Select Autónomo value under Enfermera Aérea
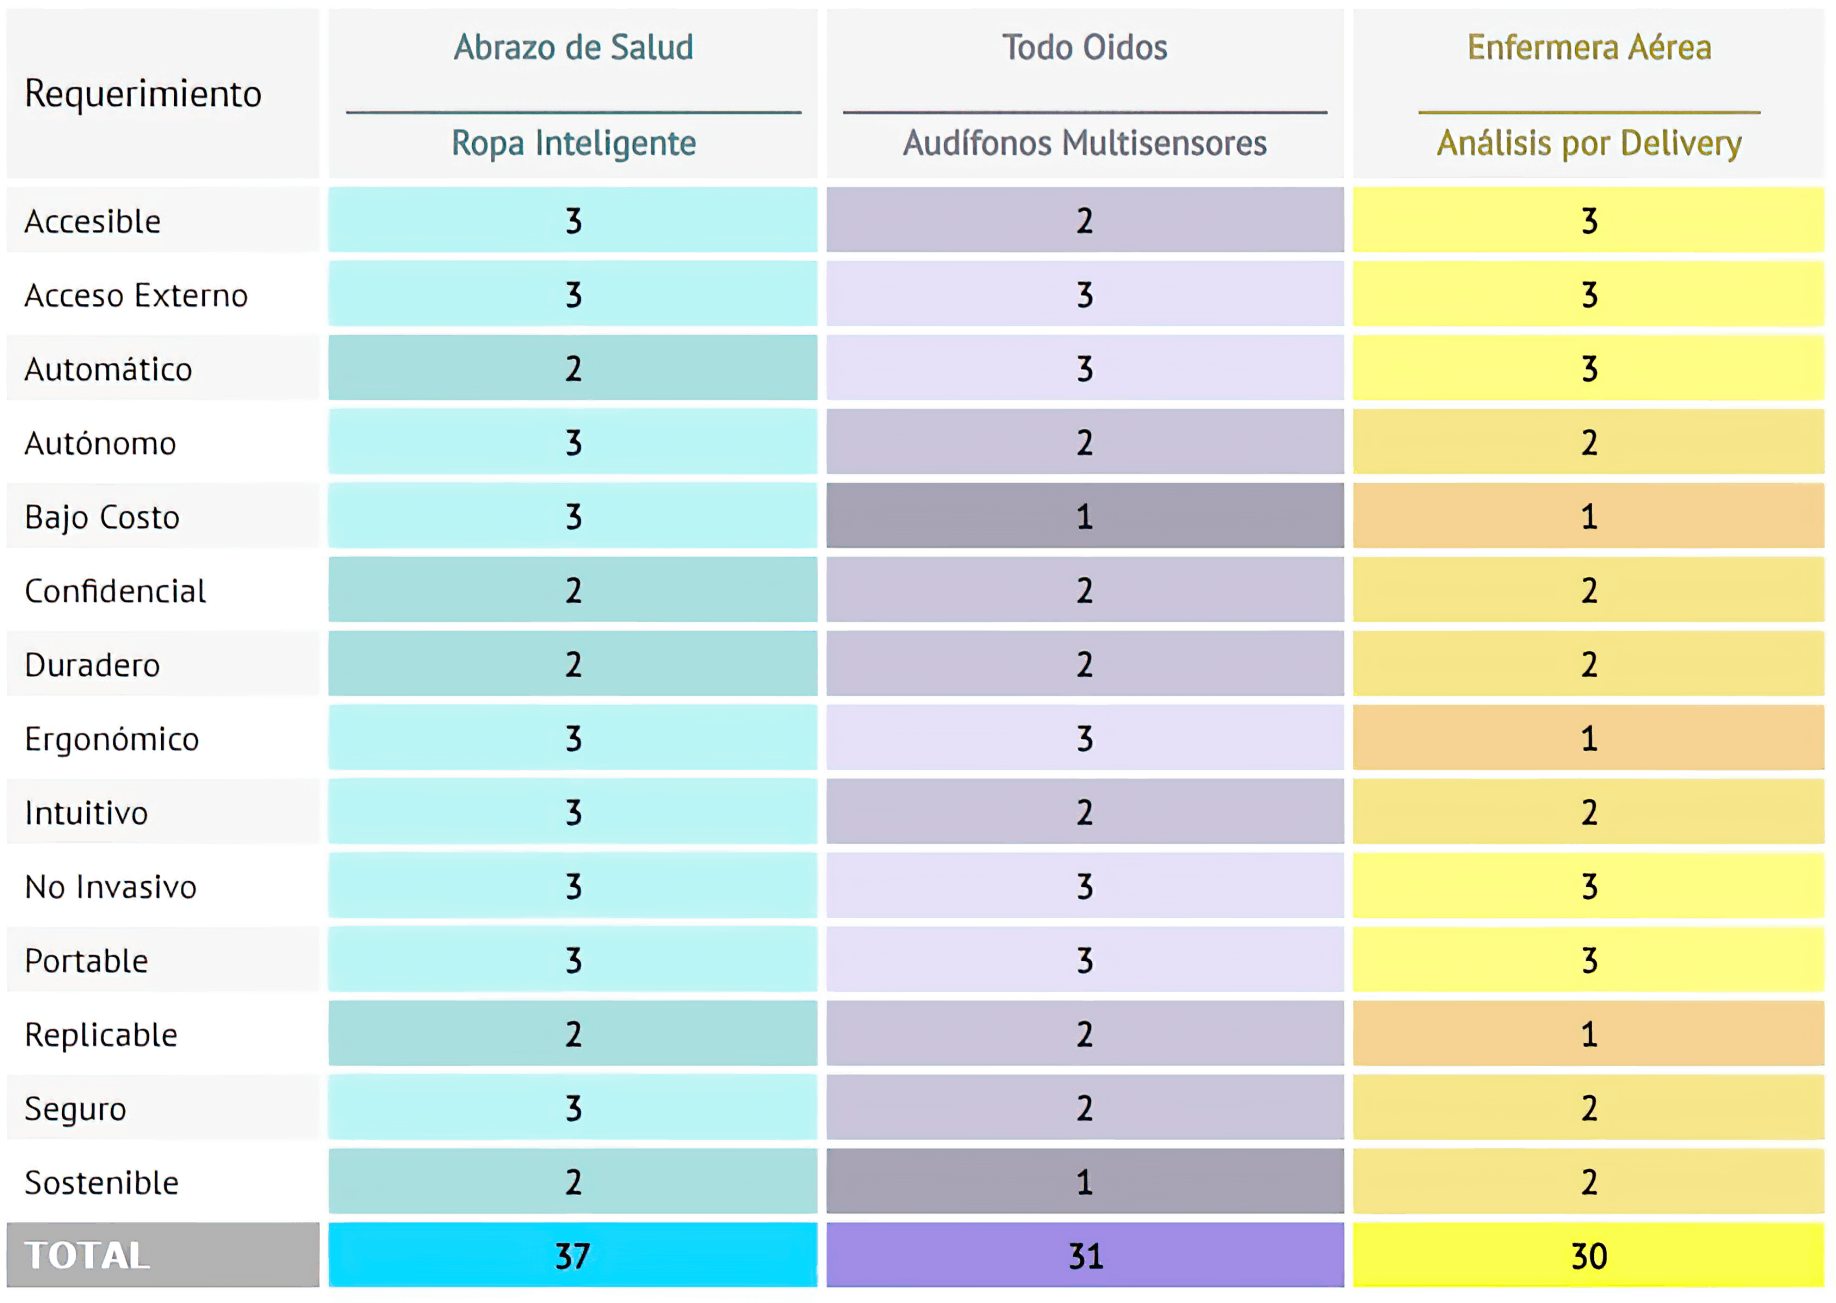The image size is (1836, 1303). [x=1589, y=442]
